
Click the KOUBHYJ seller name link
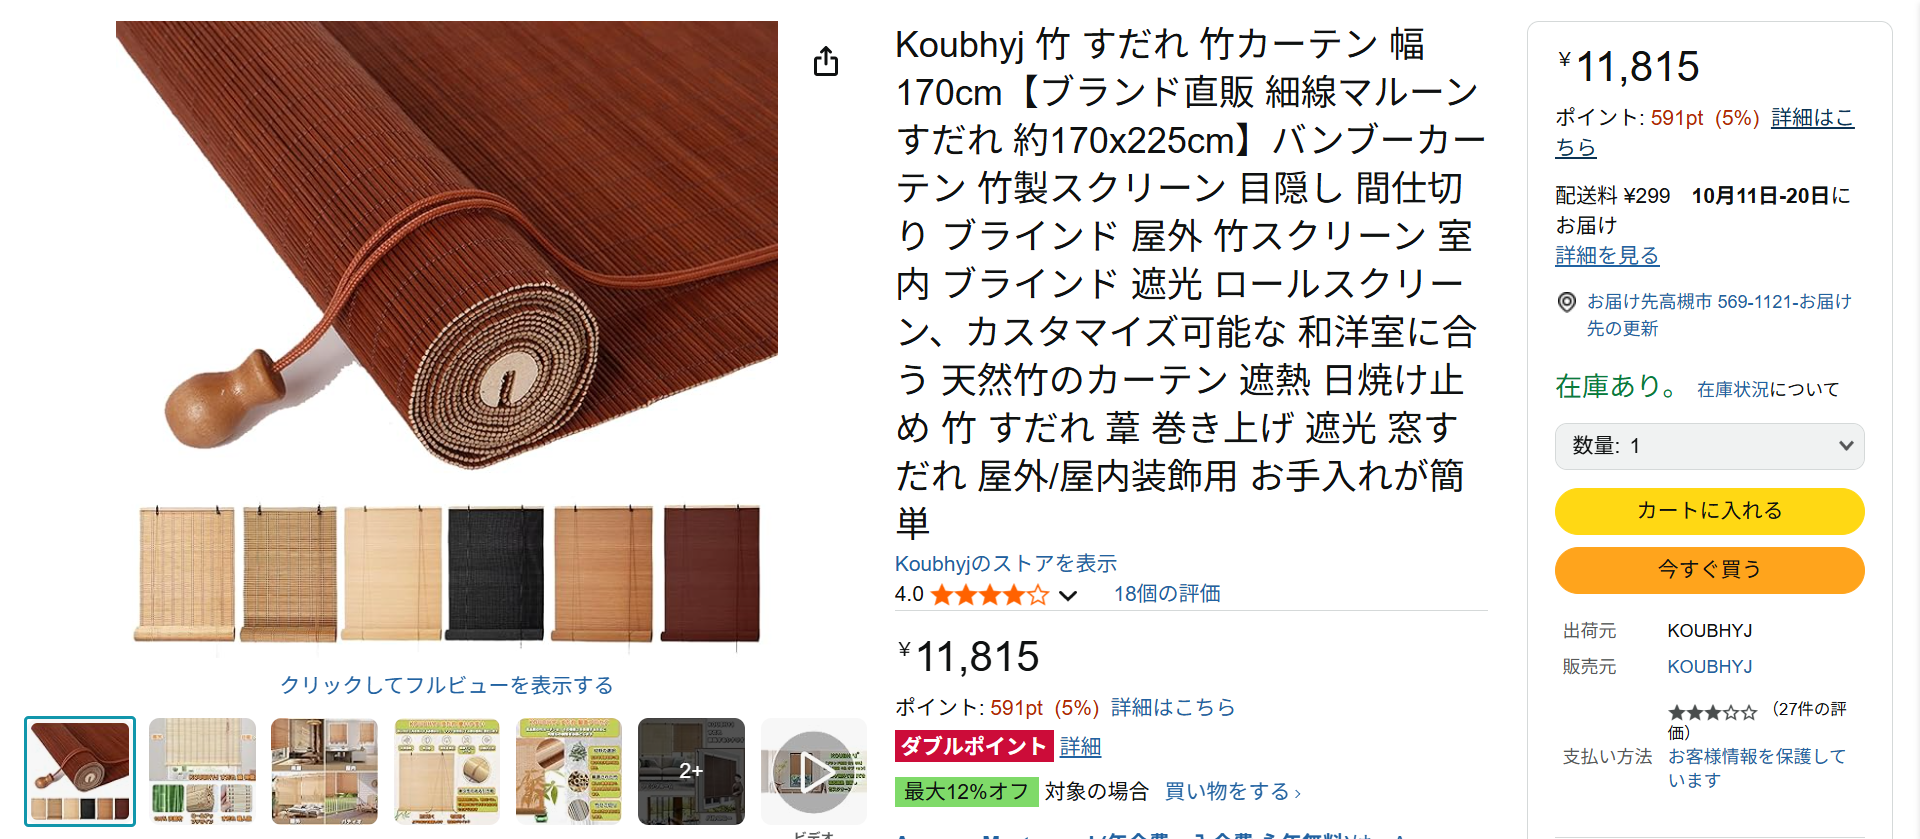point(1709,667)
